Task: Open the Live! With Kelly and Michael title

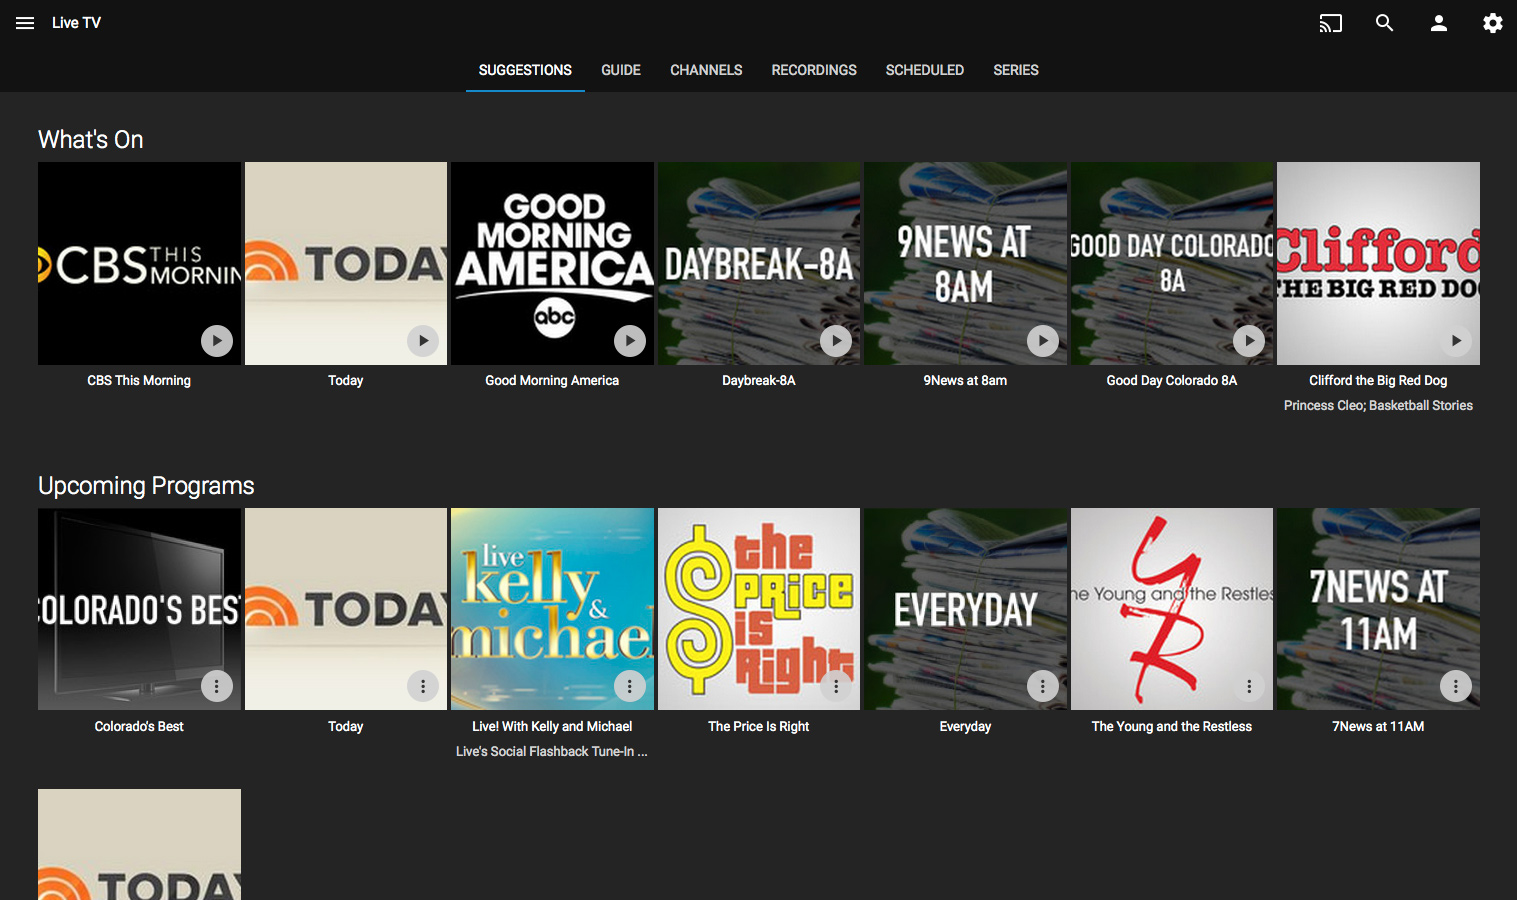Action: (x=552, y=727)
